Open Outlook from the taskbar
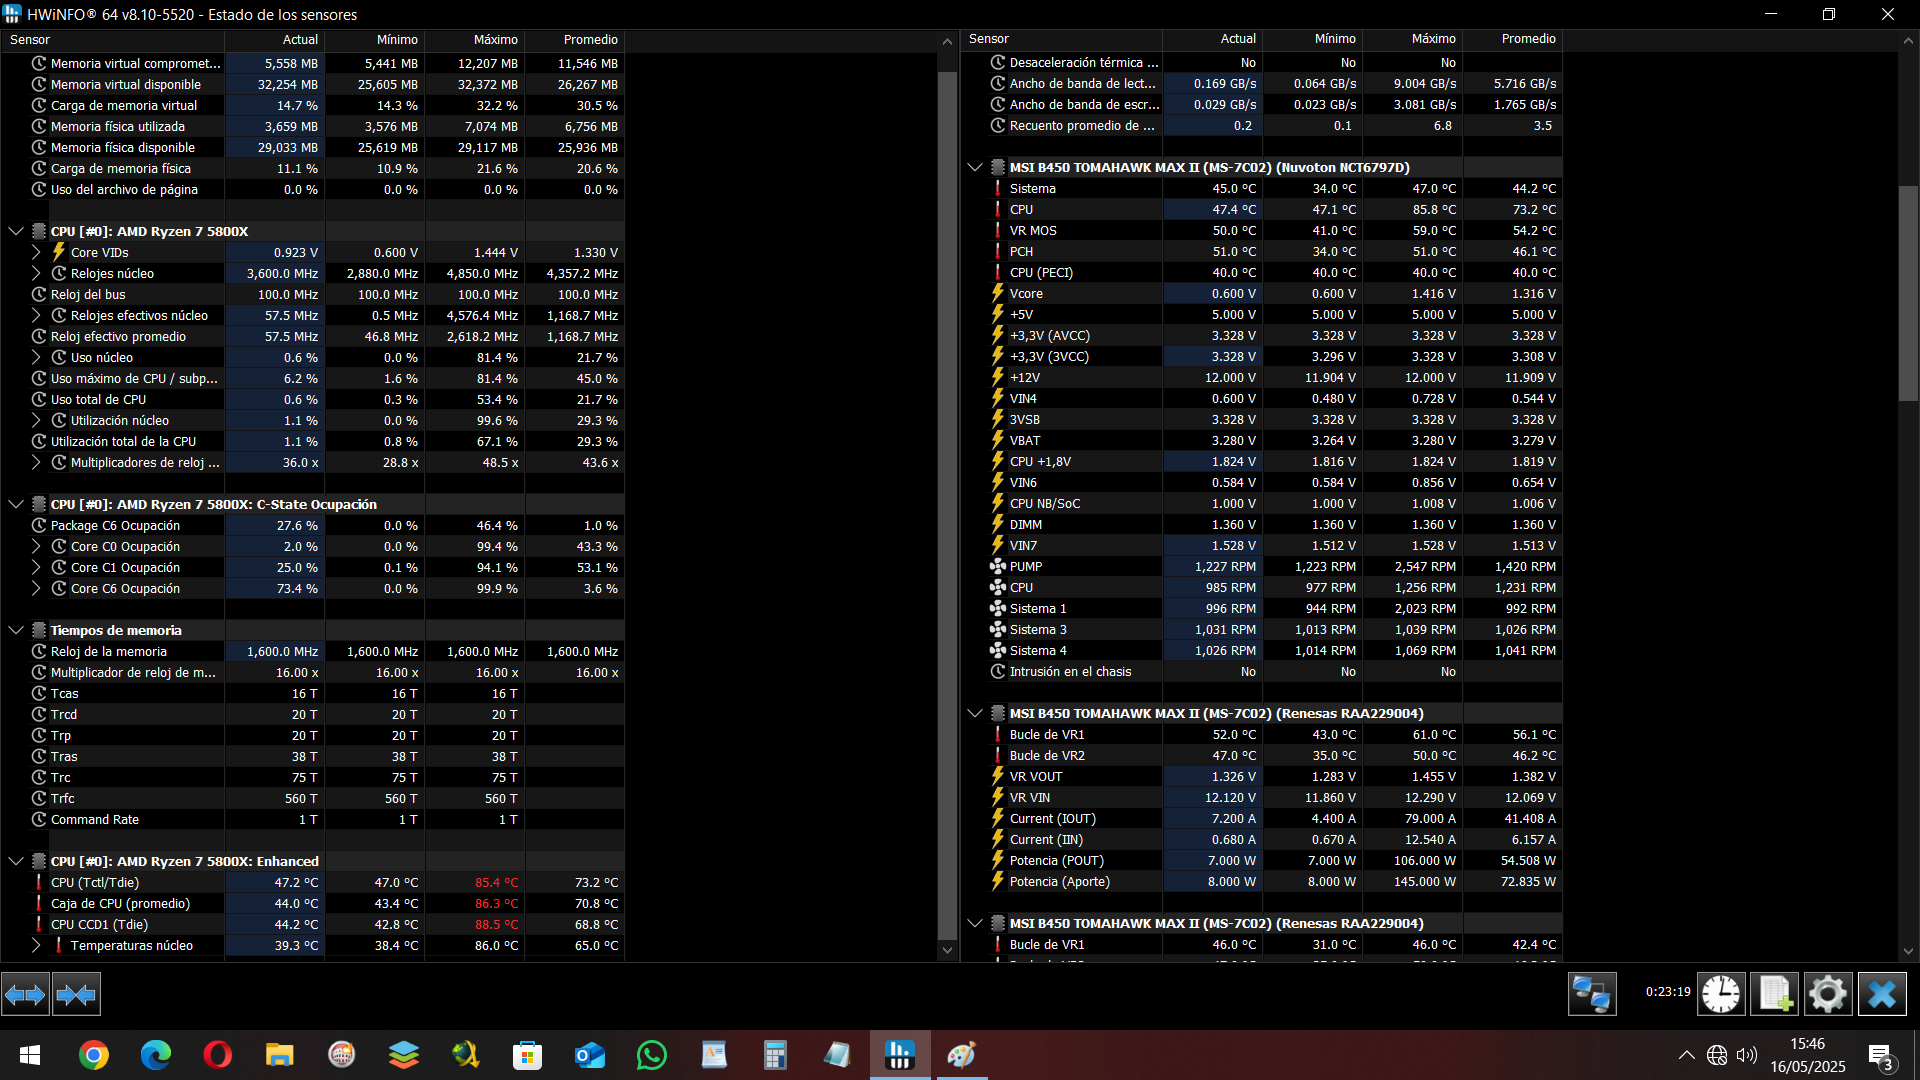The image size is (1920, 1080). click(x=590, y=1055)
